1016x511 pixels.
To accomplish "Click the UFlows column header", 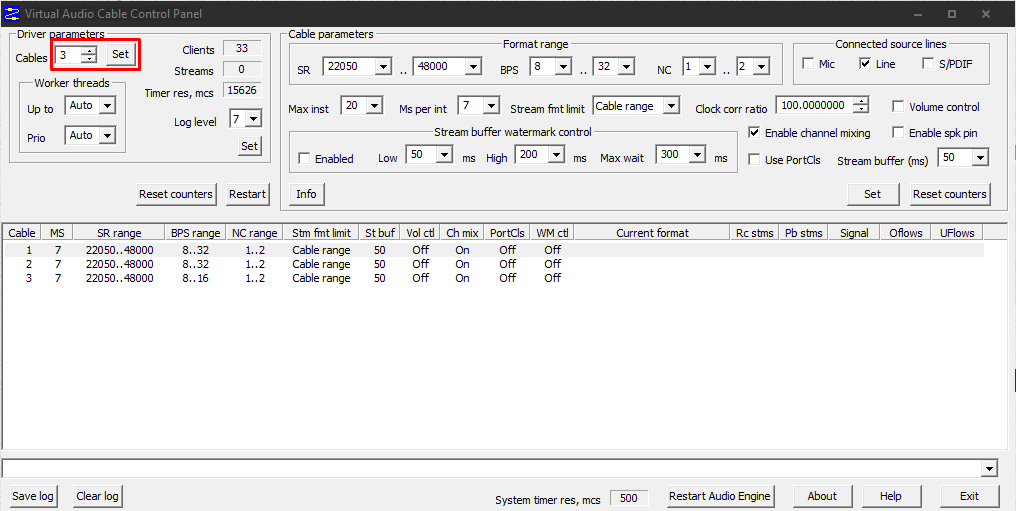I will click(x=957, y=233).
